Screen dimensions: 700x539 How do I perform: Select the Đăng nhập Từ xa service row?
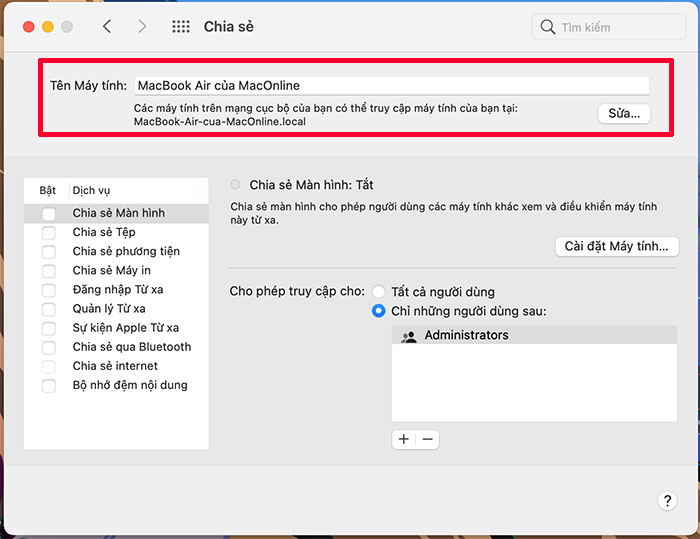pyautogui.click(x=116, y=290)
